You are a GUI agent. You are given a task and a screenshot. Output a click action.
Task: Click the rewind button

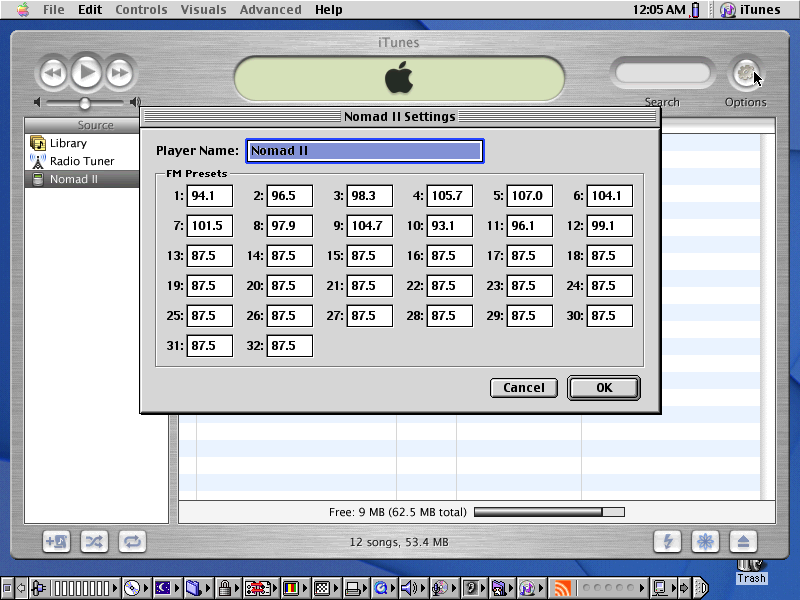52,73
